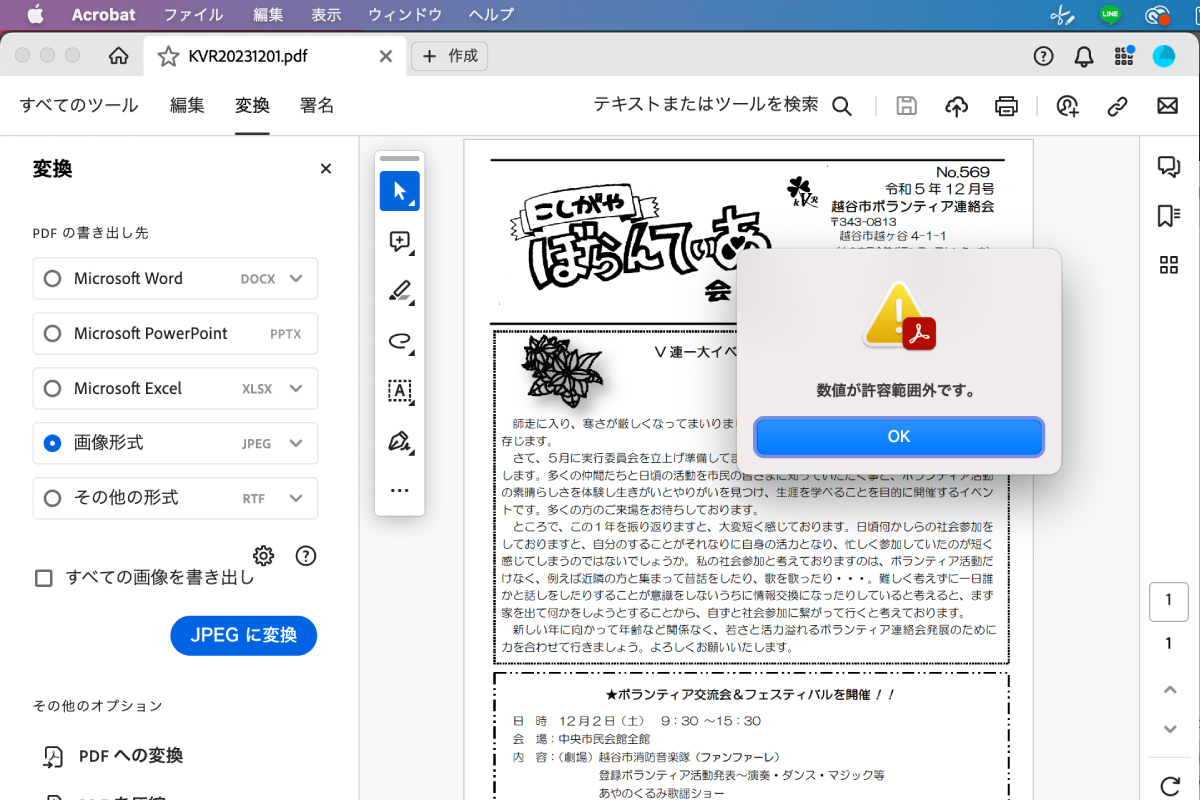
Task: Expand the DOCX format dropdown
Action: 296,279
